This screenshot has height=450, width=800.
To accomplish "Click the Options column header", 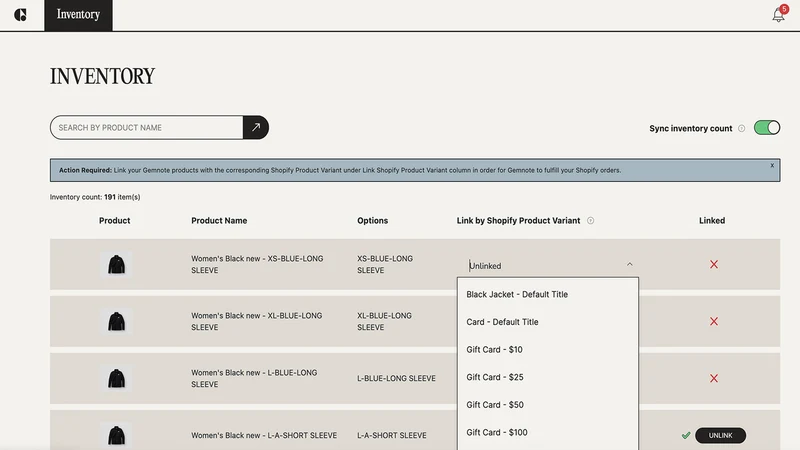I will 372,220.
